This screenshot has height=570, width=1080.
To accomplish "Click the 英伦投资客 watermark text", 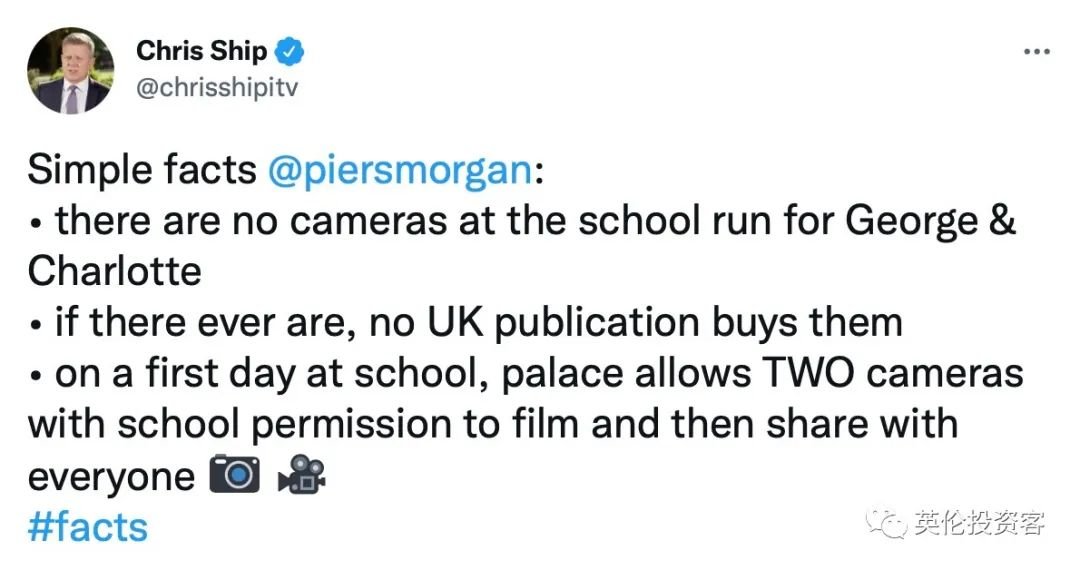I will coord(980,522).
